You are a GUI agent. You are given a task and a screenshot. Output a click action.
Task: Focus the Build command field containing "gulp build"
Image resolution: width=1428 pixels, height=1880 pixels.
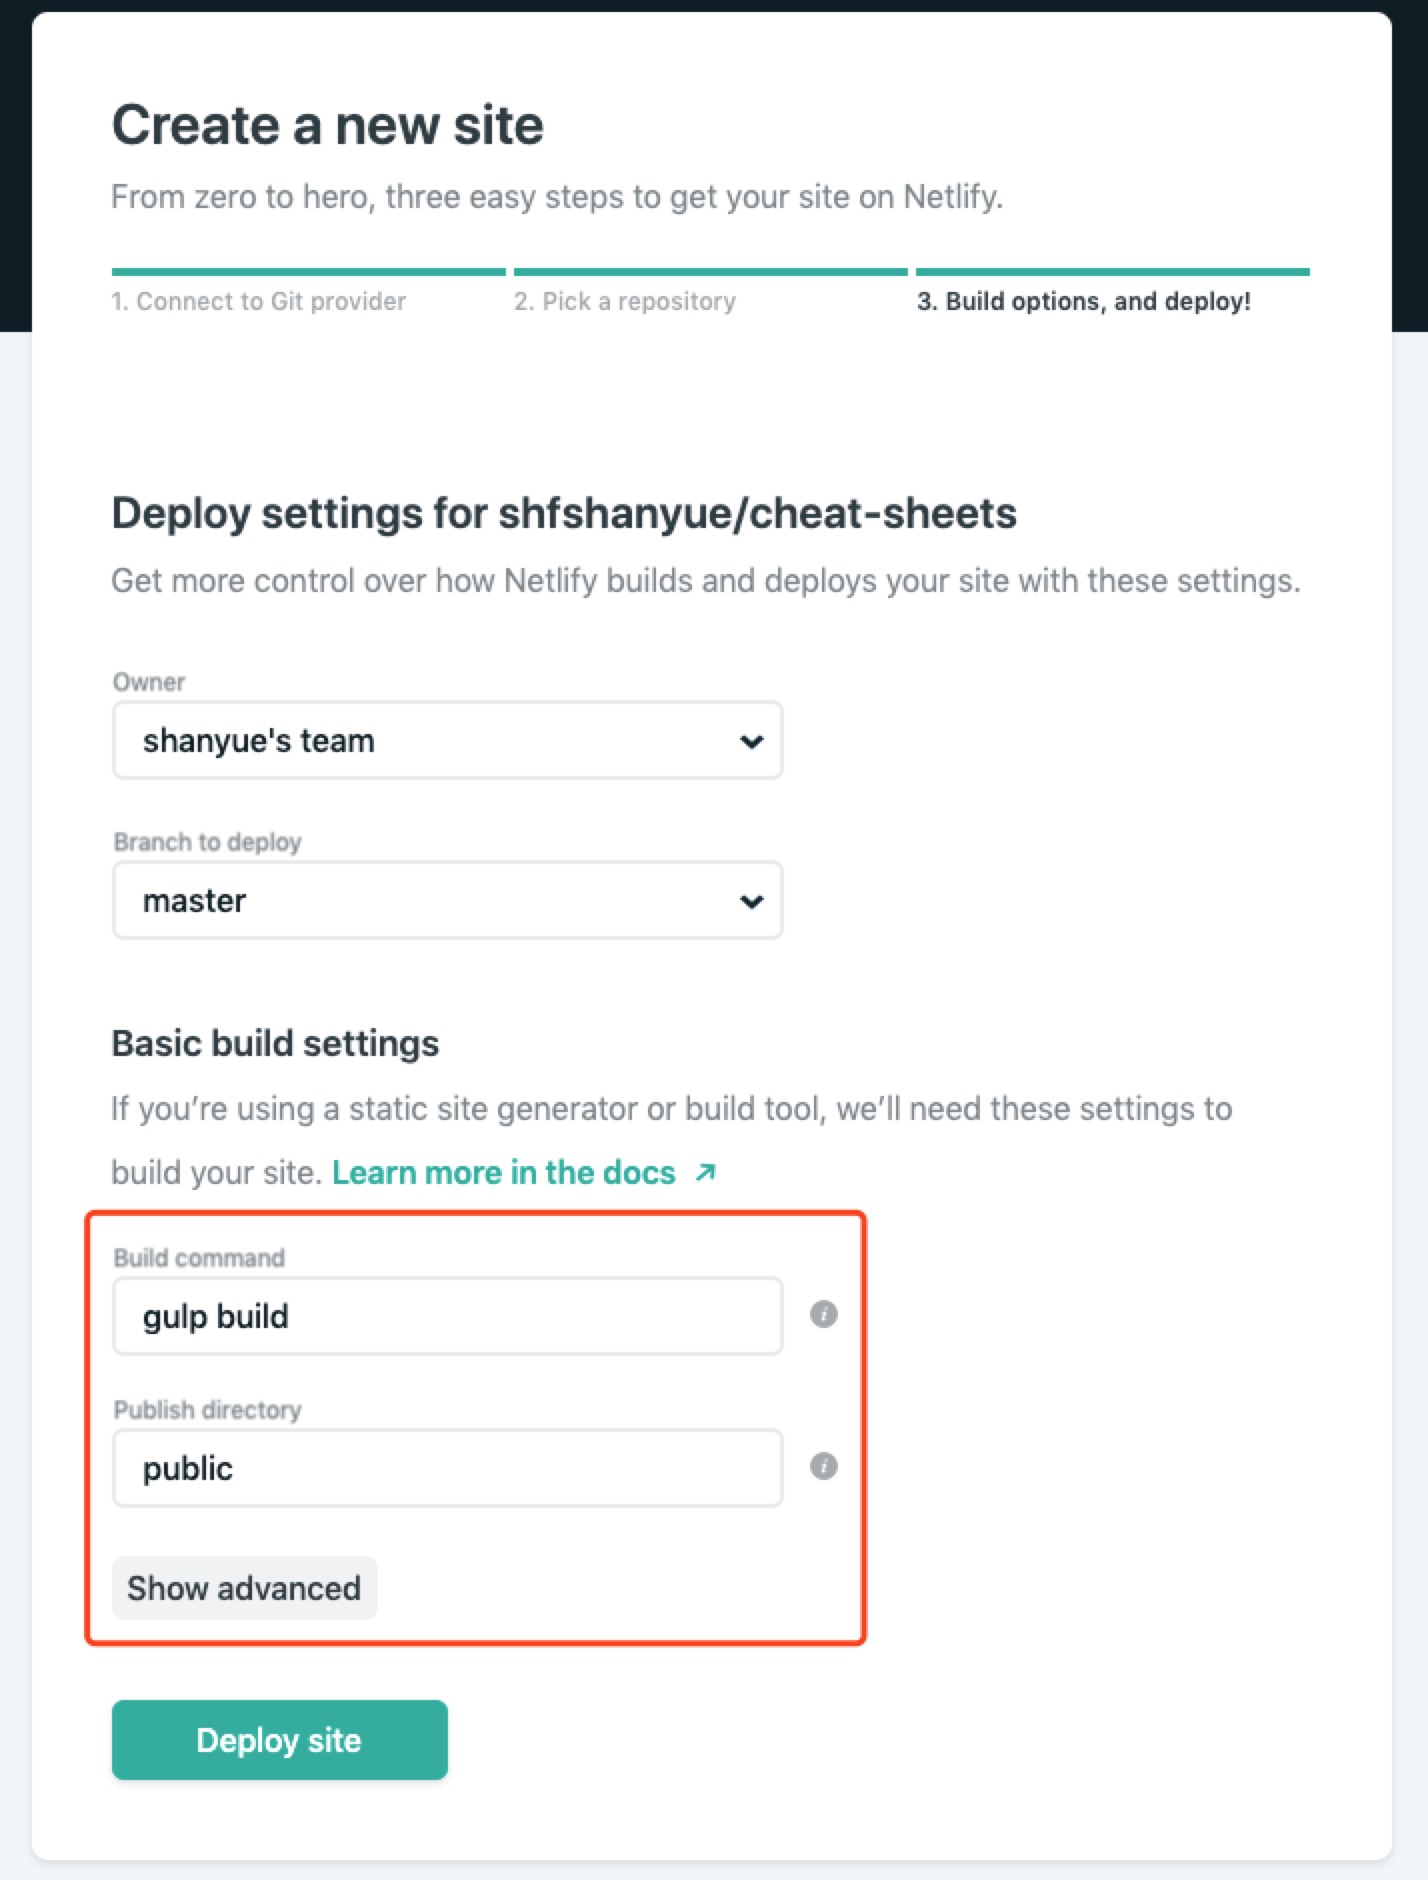446,1316
